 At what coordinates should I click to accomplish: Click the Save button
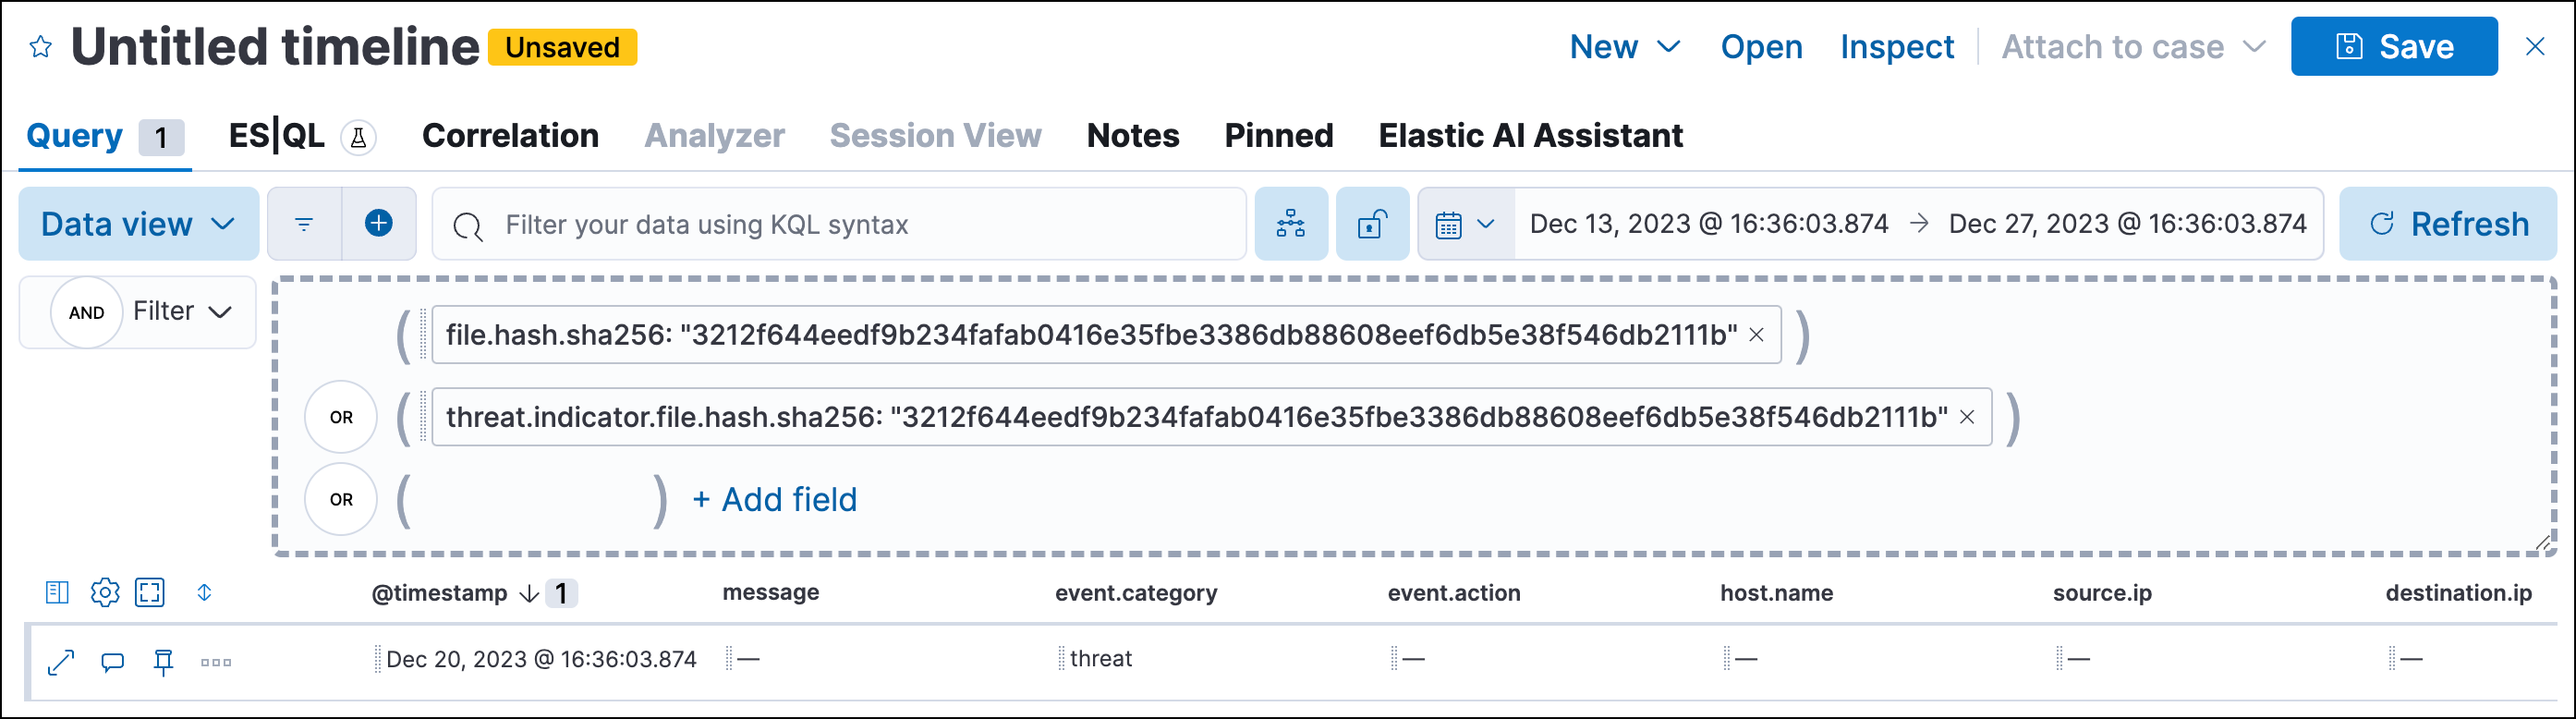(x=2393, y=47)
